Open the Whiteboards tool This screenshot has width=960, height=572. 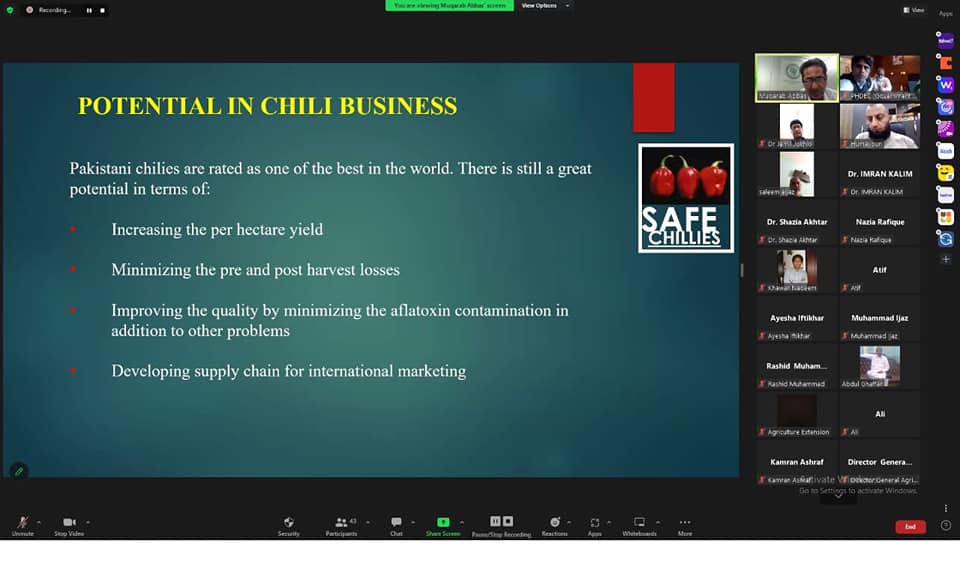pos(639,525)
